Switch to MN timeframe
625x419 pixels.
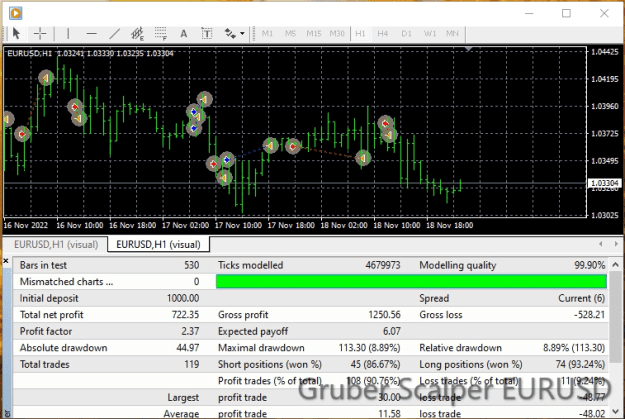pos(452,33)
